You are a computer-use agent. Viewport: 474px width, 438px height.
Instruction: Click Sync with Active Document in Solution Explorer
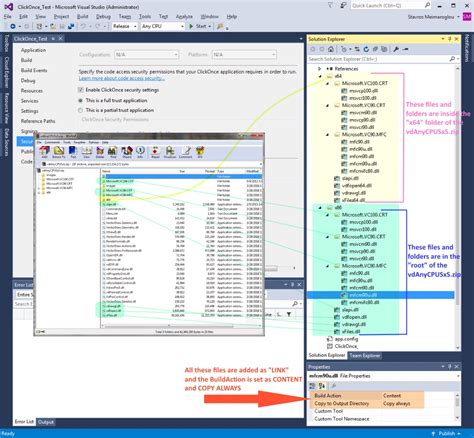[x=357, y=49]
